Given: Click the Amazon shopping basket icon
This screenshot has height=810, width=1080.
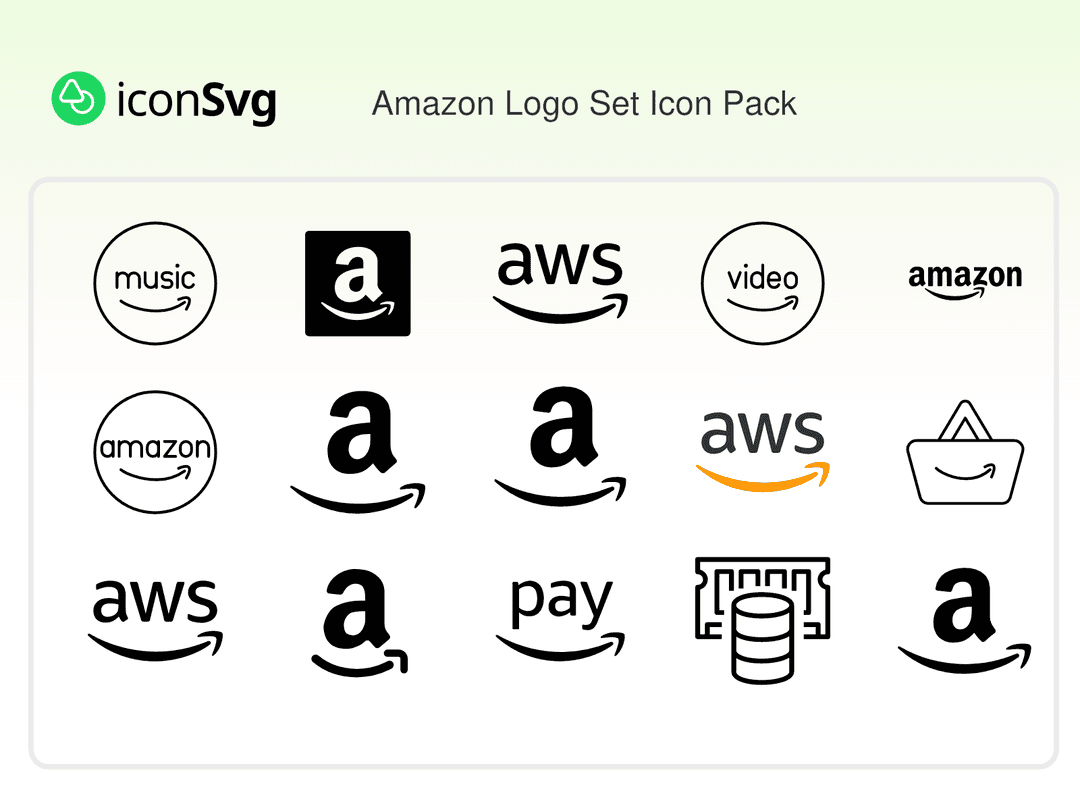Looking at the screenshot, I should coord(965,453).
